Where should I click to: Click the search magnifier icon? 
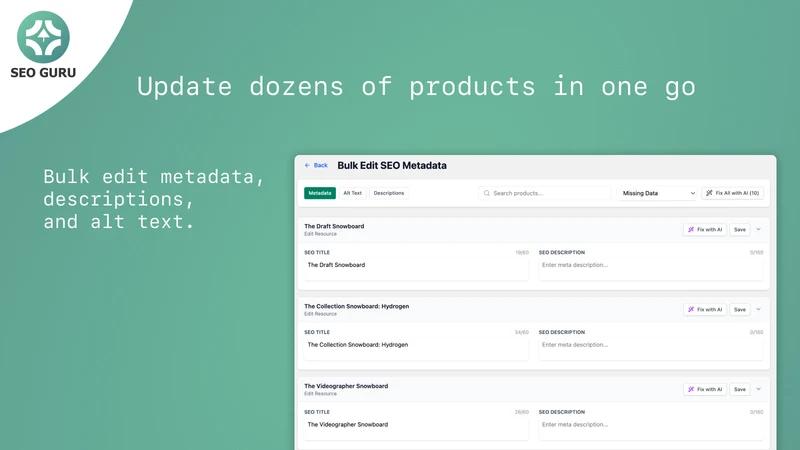pos(487,193)
